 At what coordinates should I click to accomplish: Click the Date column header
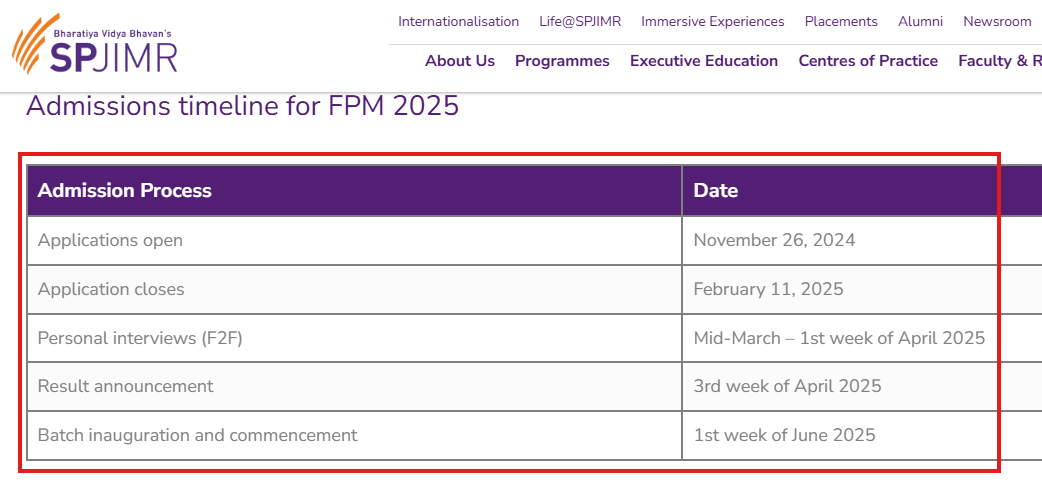(862, 191)
